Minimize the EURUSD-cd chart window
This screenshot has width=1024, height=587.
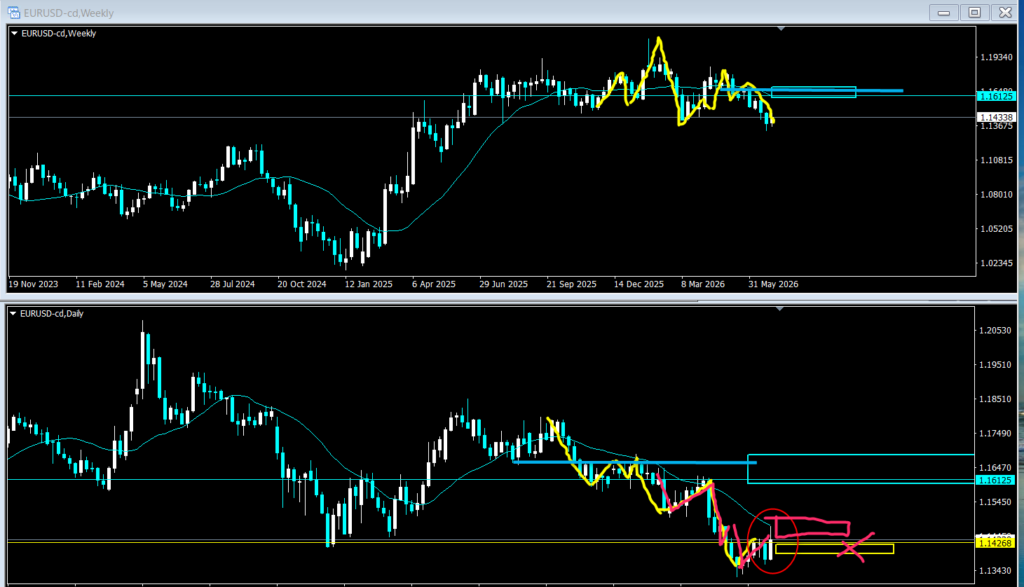(x=944, y=12)
